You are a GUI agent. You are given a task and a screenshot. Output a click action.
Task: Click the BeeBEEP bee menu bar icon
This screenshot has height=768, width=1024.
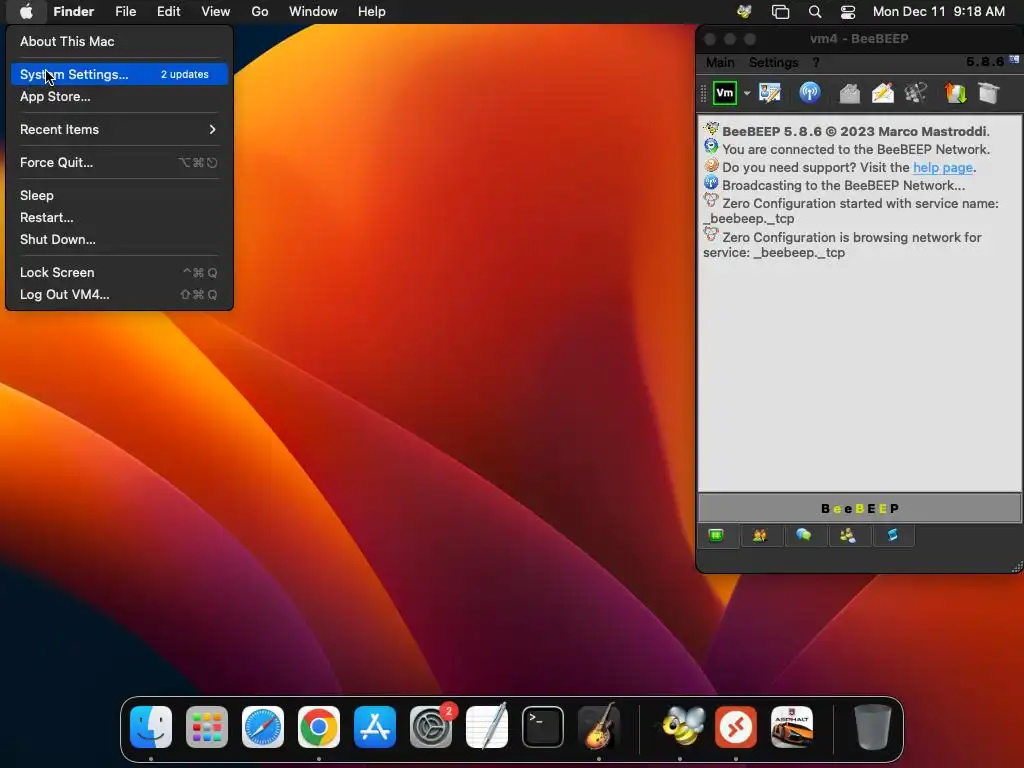coord(744,12)
